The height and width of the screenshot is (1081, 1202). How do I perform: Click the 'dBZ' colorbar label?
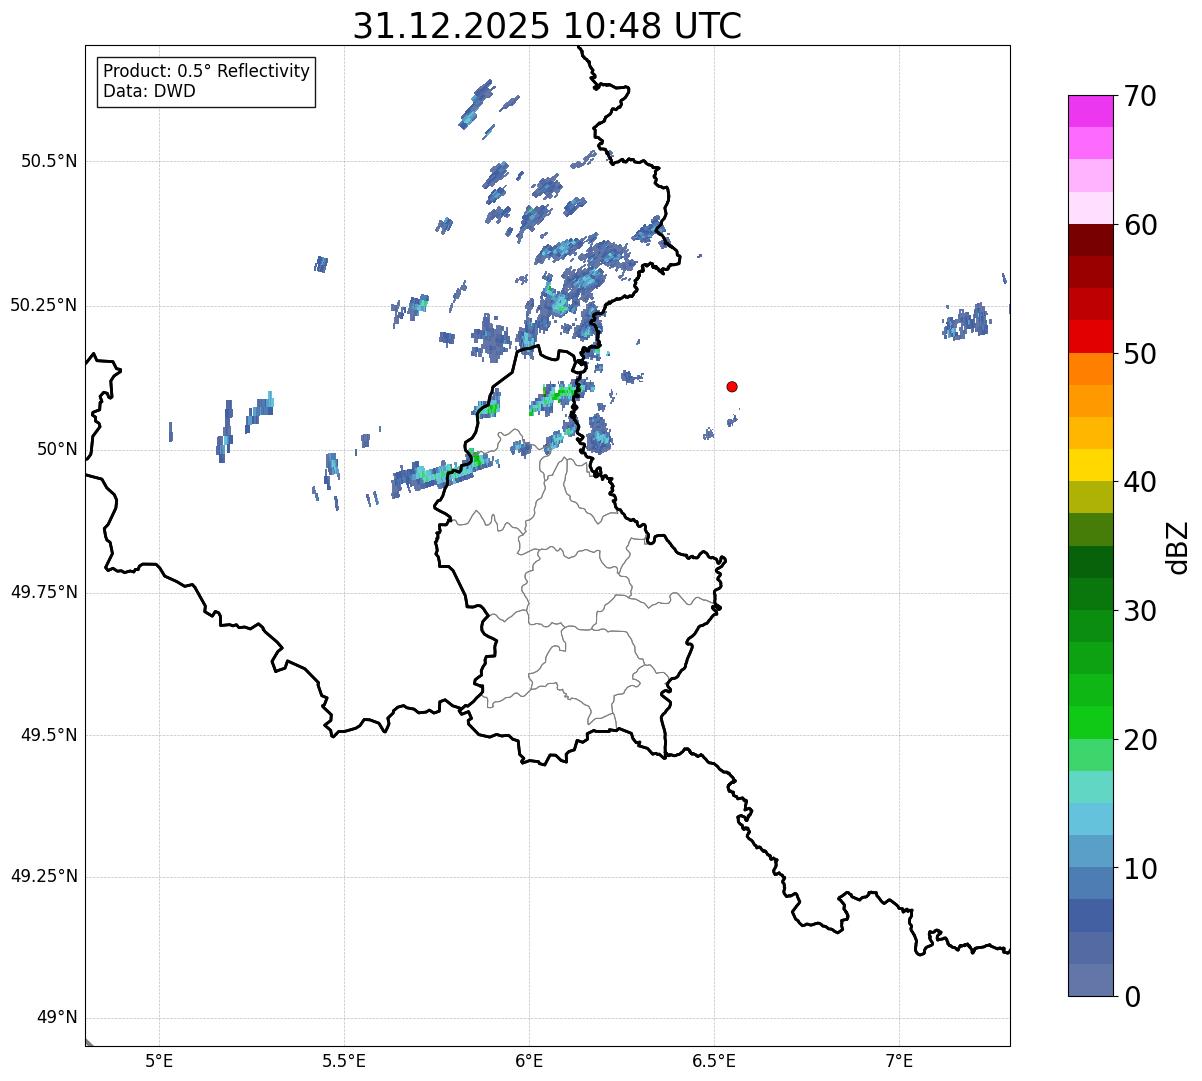pyautogui.click(x=1179, y=546)
